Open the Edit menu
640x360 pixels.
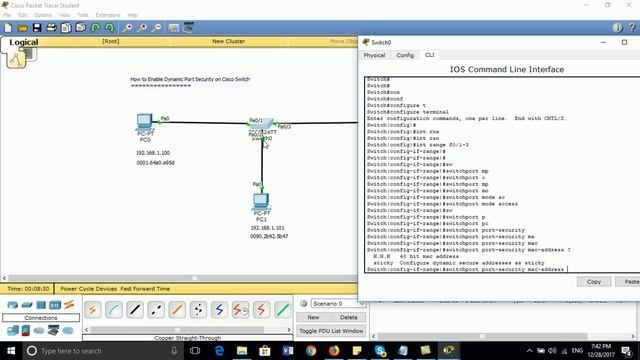tap(22, 15)
